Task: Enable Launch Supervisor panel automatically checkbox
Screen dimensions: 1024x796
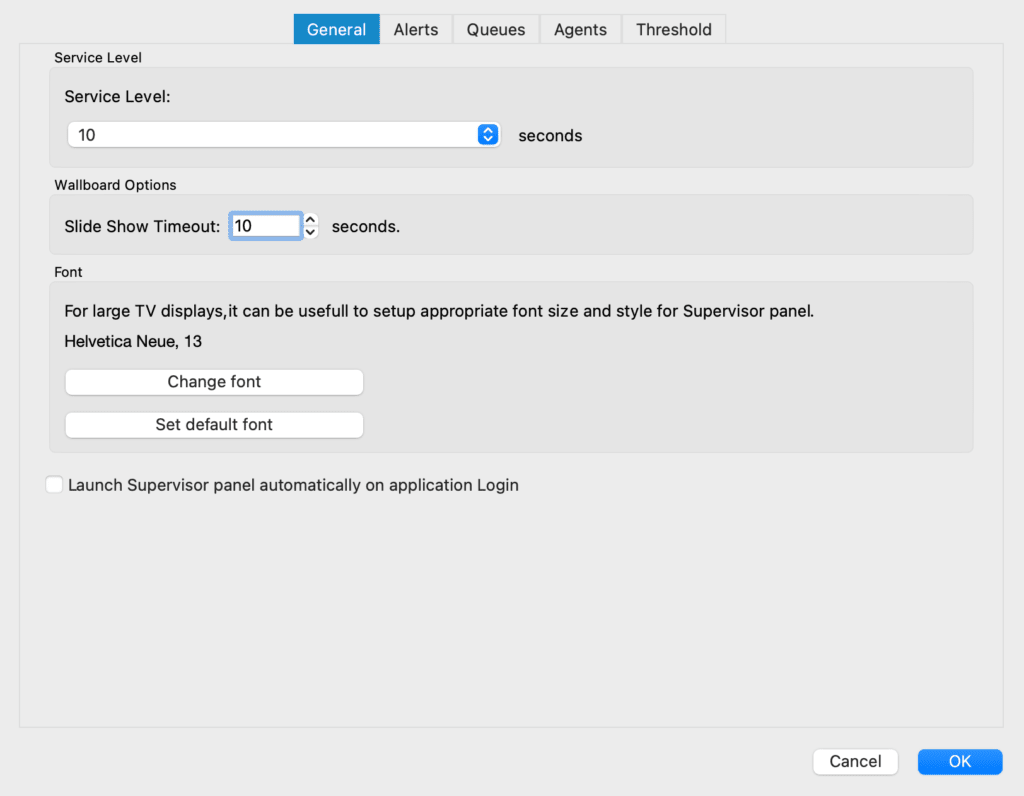Action: [54, 485]
